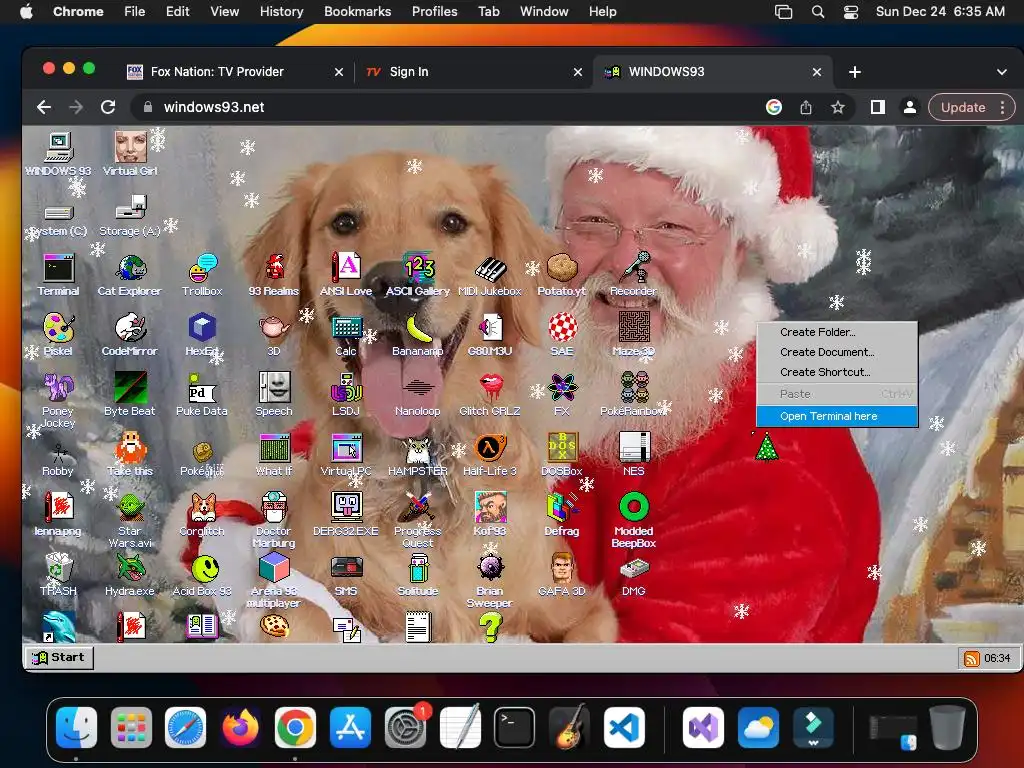Screen dimensions: 1024x768
Task: Open System (C:) drive icon
Action: tap(58, 221)
